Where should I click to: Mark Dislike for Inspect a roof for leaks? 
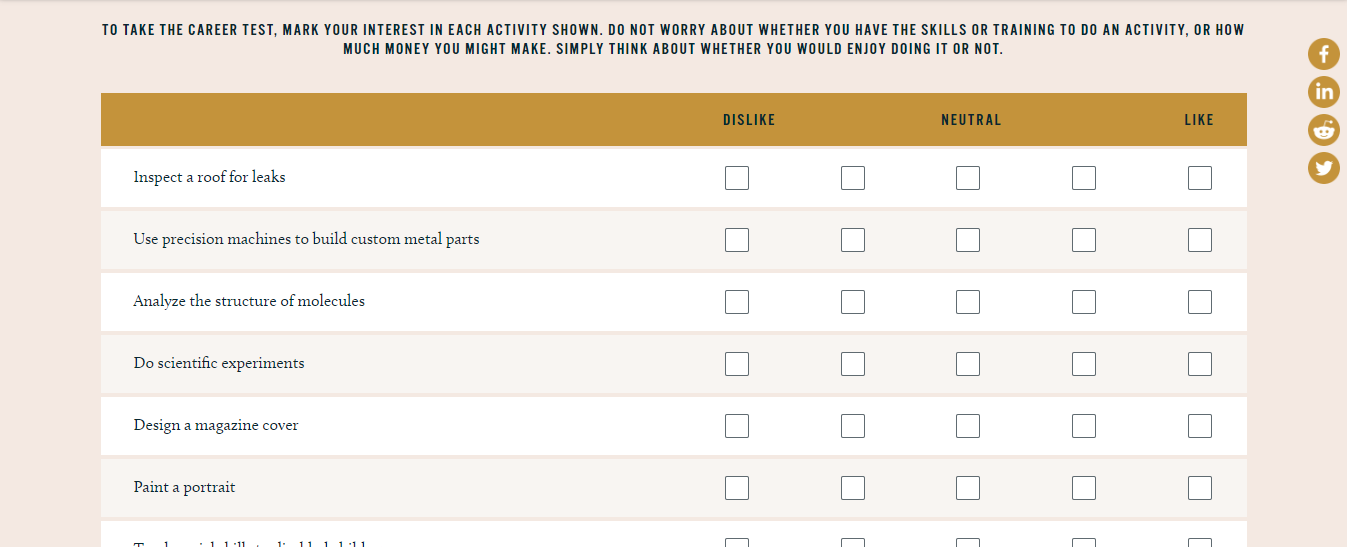coord(737,178)
